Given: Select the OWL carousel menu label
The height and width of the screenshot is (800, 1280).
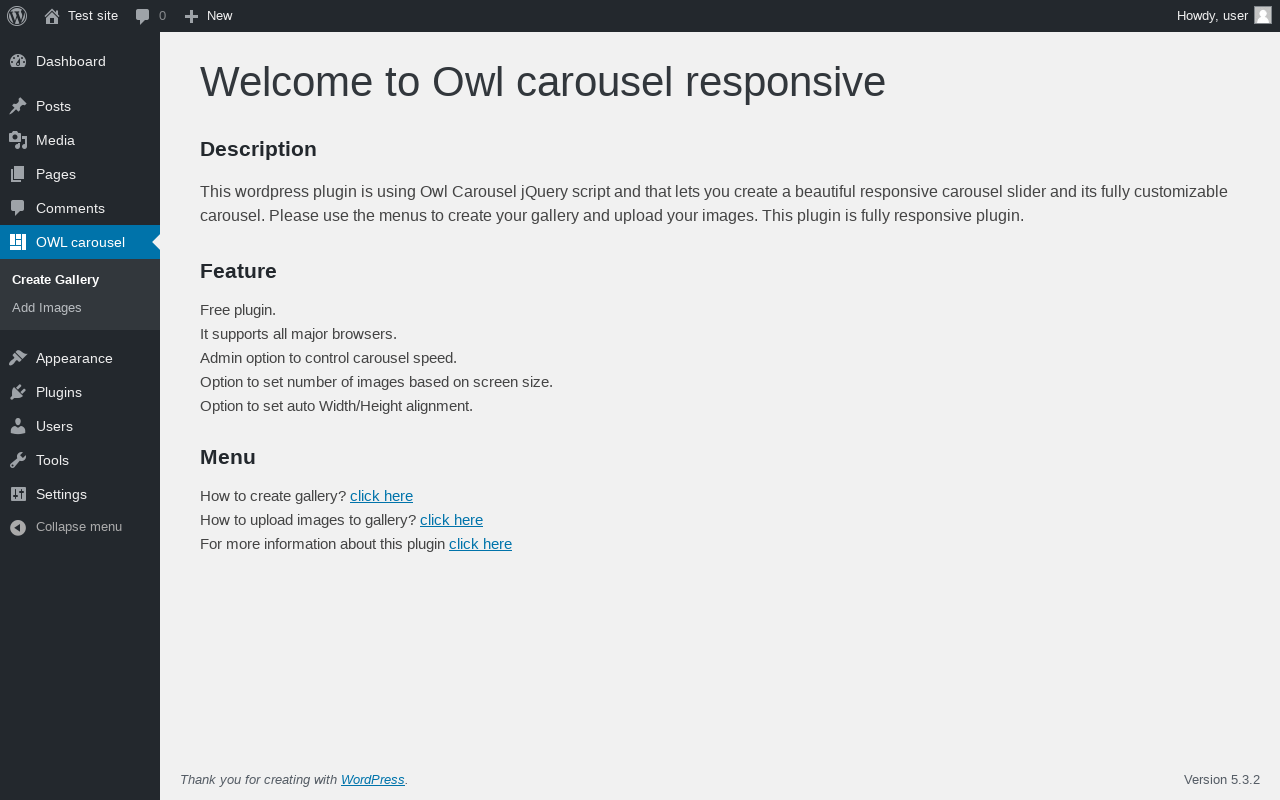Looking at the screenshot, I should 80,242.
